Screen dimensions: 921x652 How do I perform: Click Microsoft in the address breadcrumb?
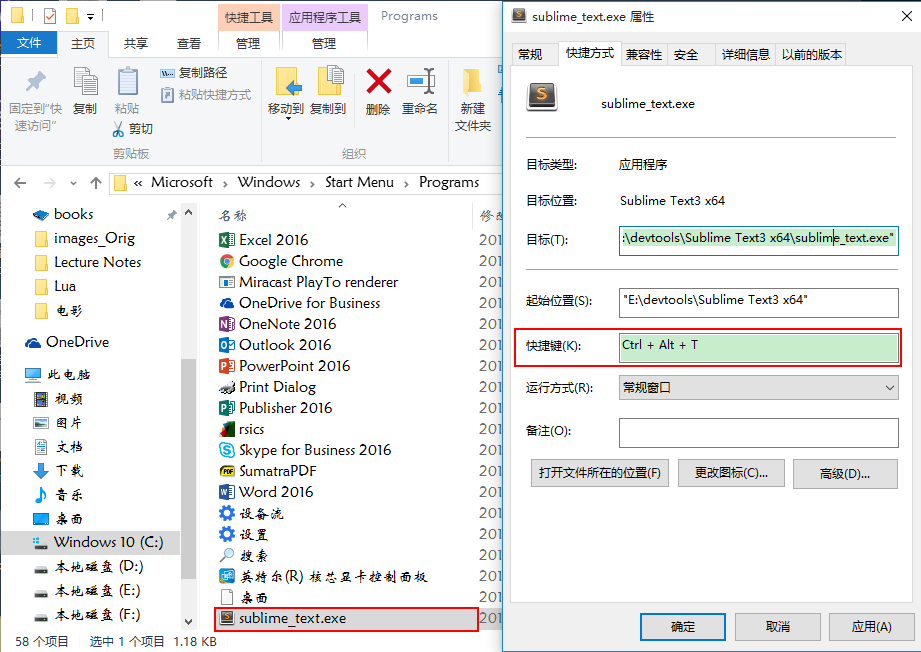(x=182, y=183)
